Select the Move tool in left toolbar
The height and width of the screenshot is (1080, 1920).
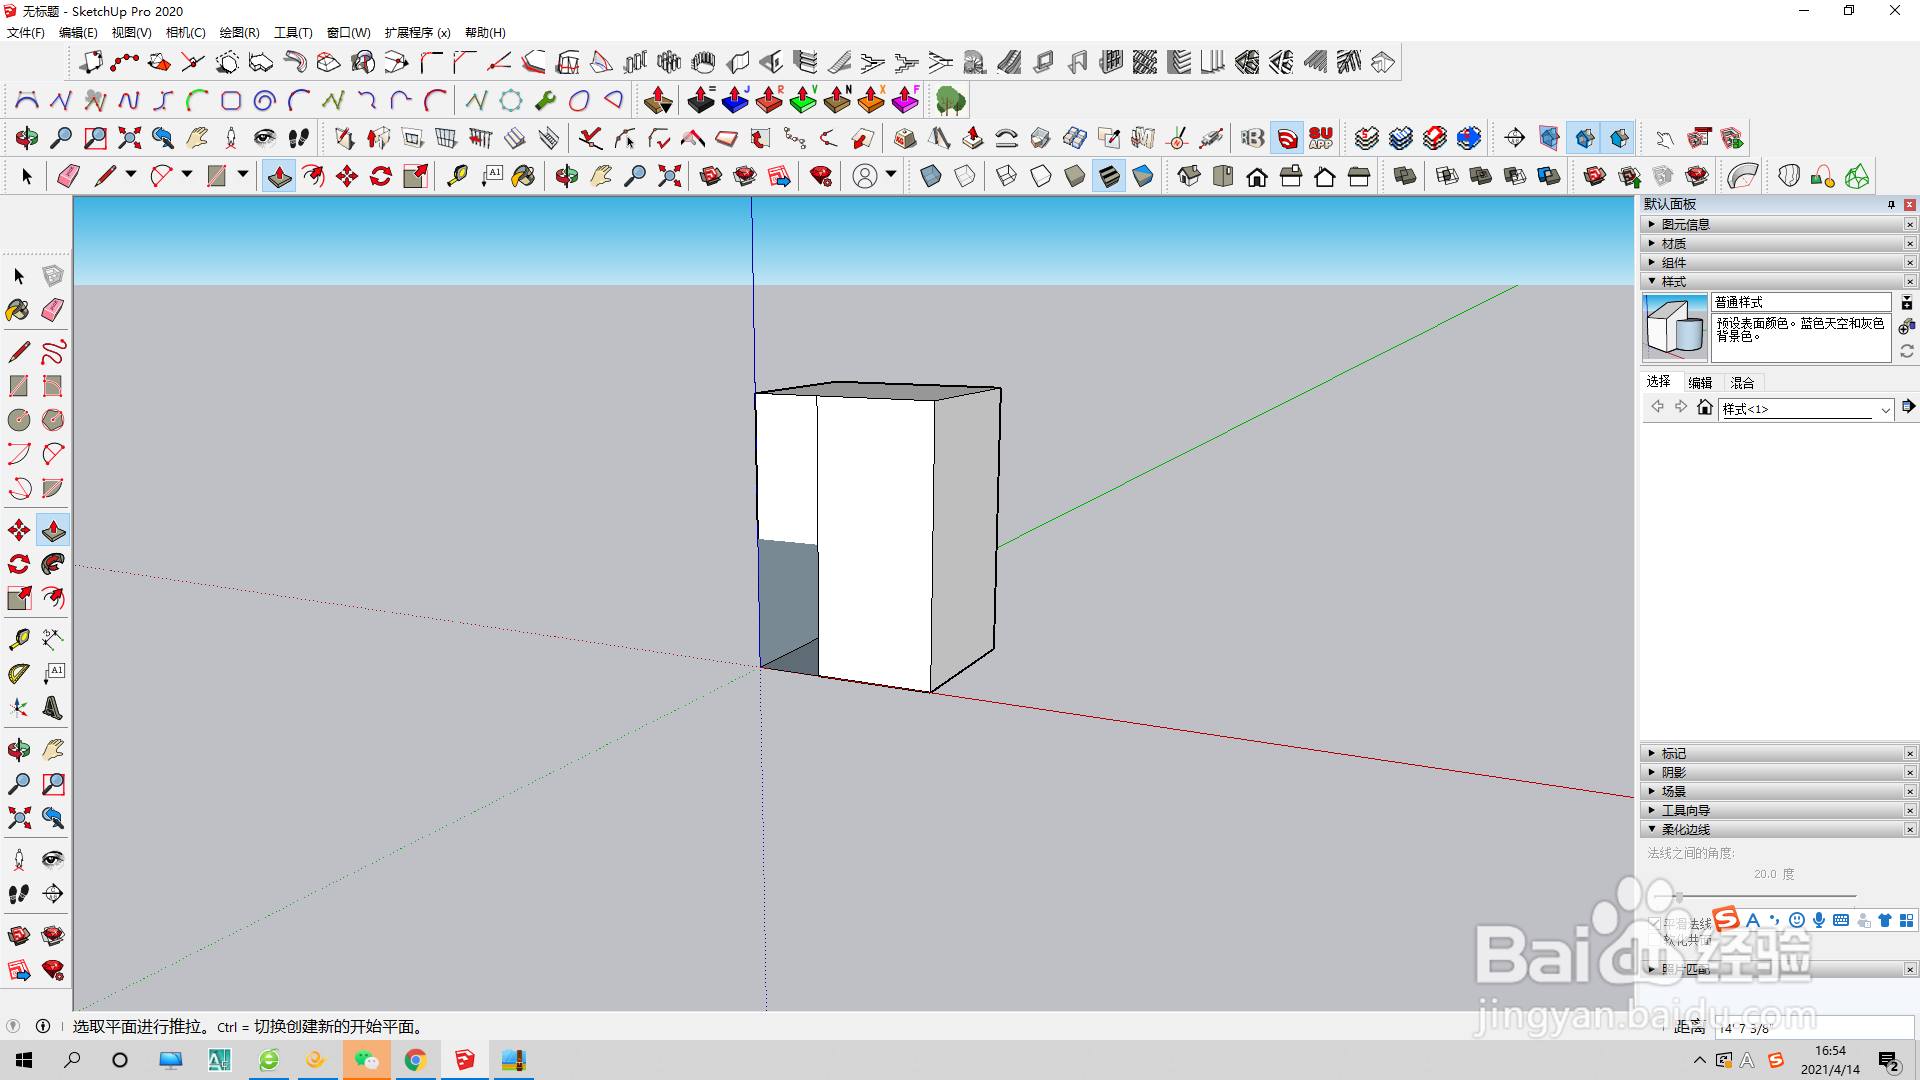tap(18, 530)
